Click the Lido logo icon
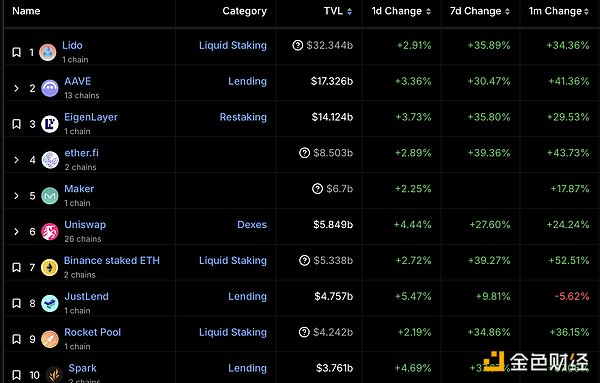This screenshot has width=600, height=383. (48, 52)
